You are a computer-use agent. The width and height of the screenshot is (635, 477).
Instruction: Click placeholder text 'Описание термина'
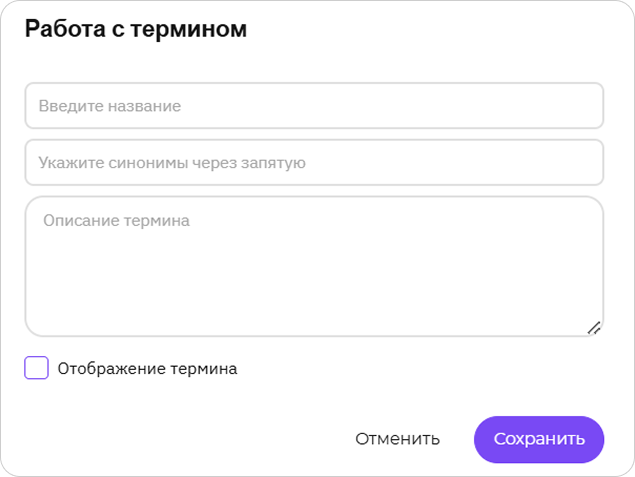(116, 221)
